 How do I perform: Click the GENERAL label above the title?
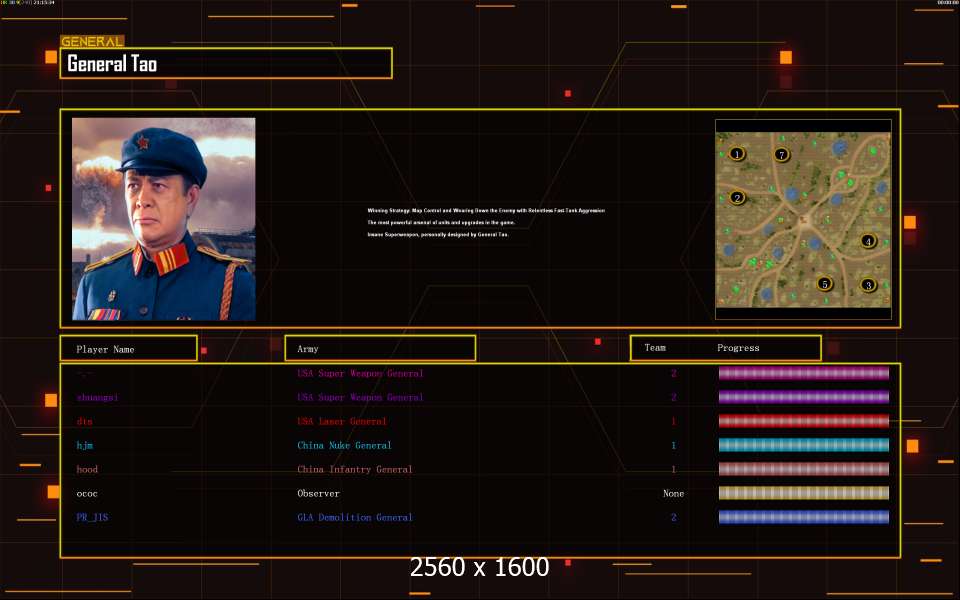pos(92,42)
